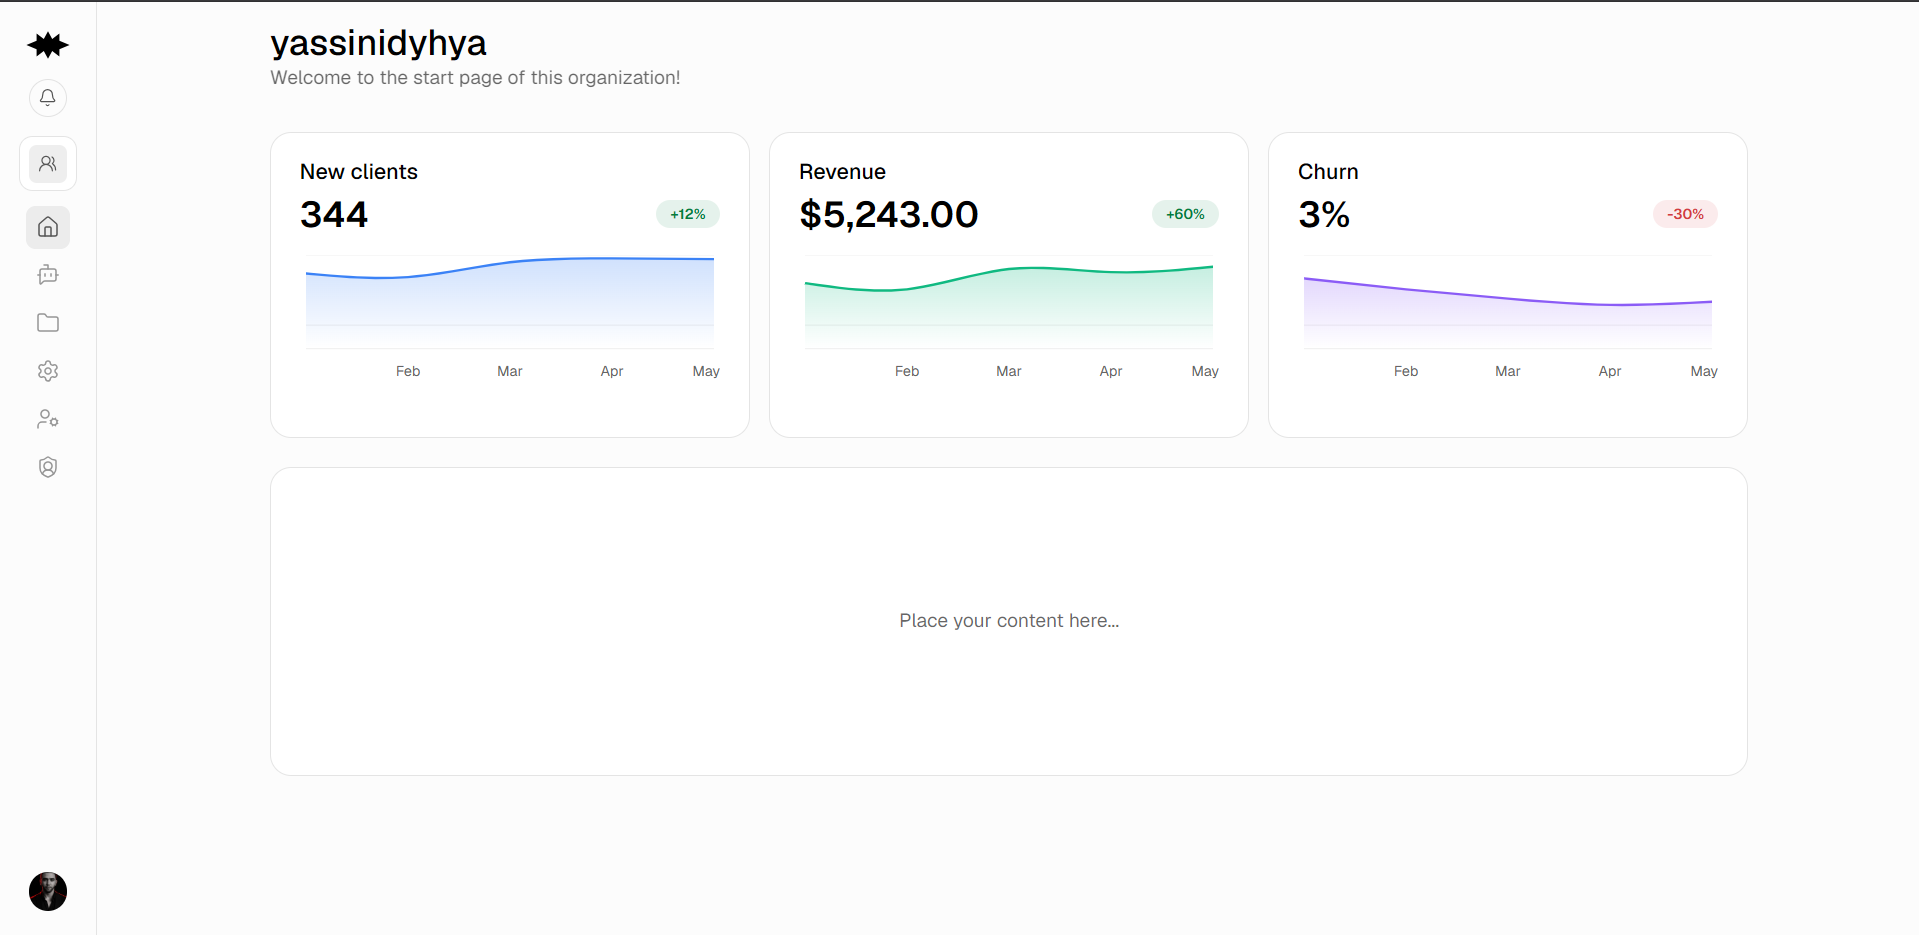1919x935 pixels.
Task: Go to the Home icon in the sidebar
Action: tap(48, 227)
